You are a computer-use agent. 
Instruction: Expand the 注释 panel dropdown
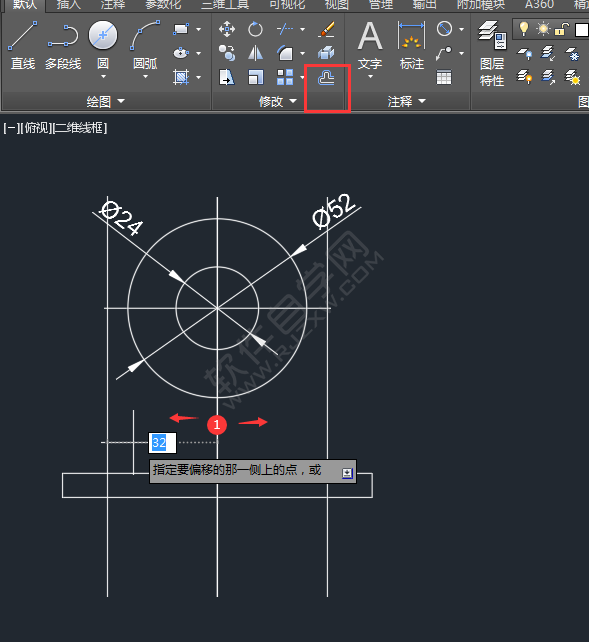(x=407, y=101)
